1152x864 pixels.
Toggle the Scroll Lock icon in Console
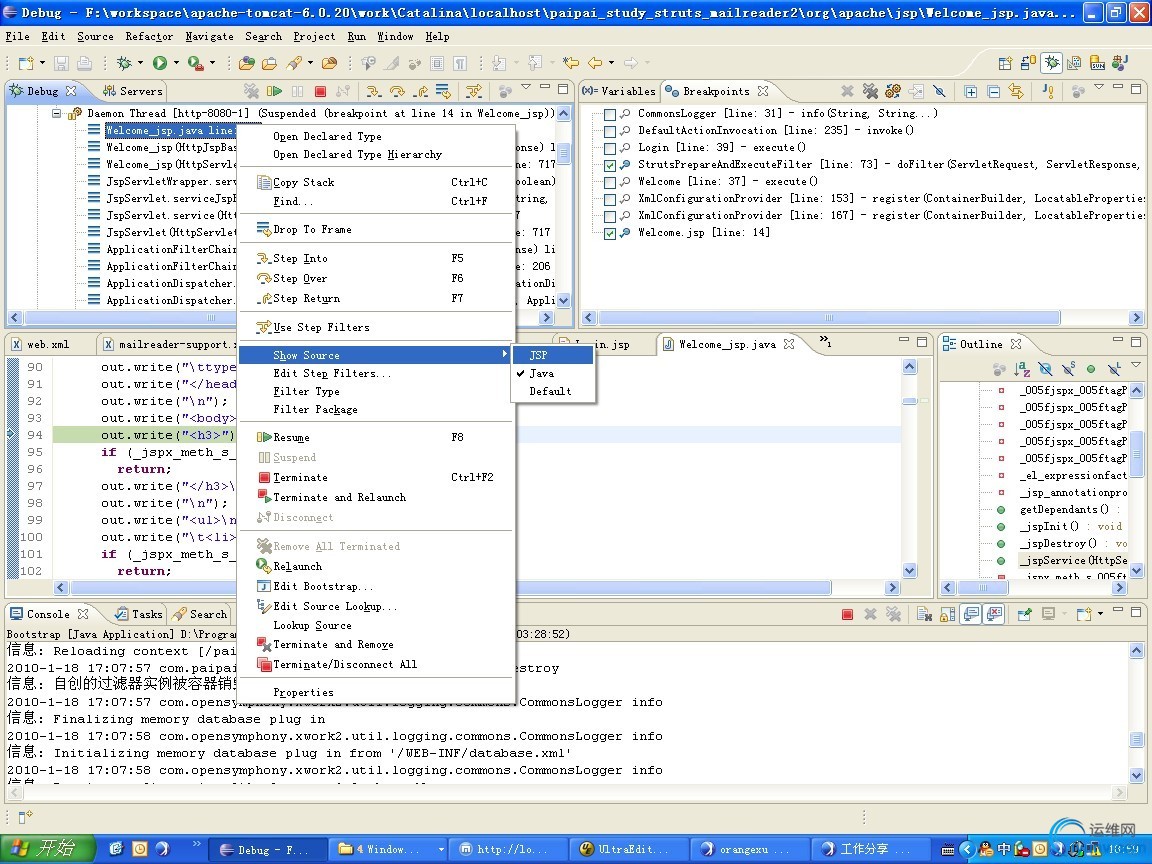948,614
